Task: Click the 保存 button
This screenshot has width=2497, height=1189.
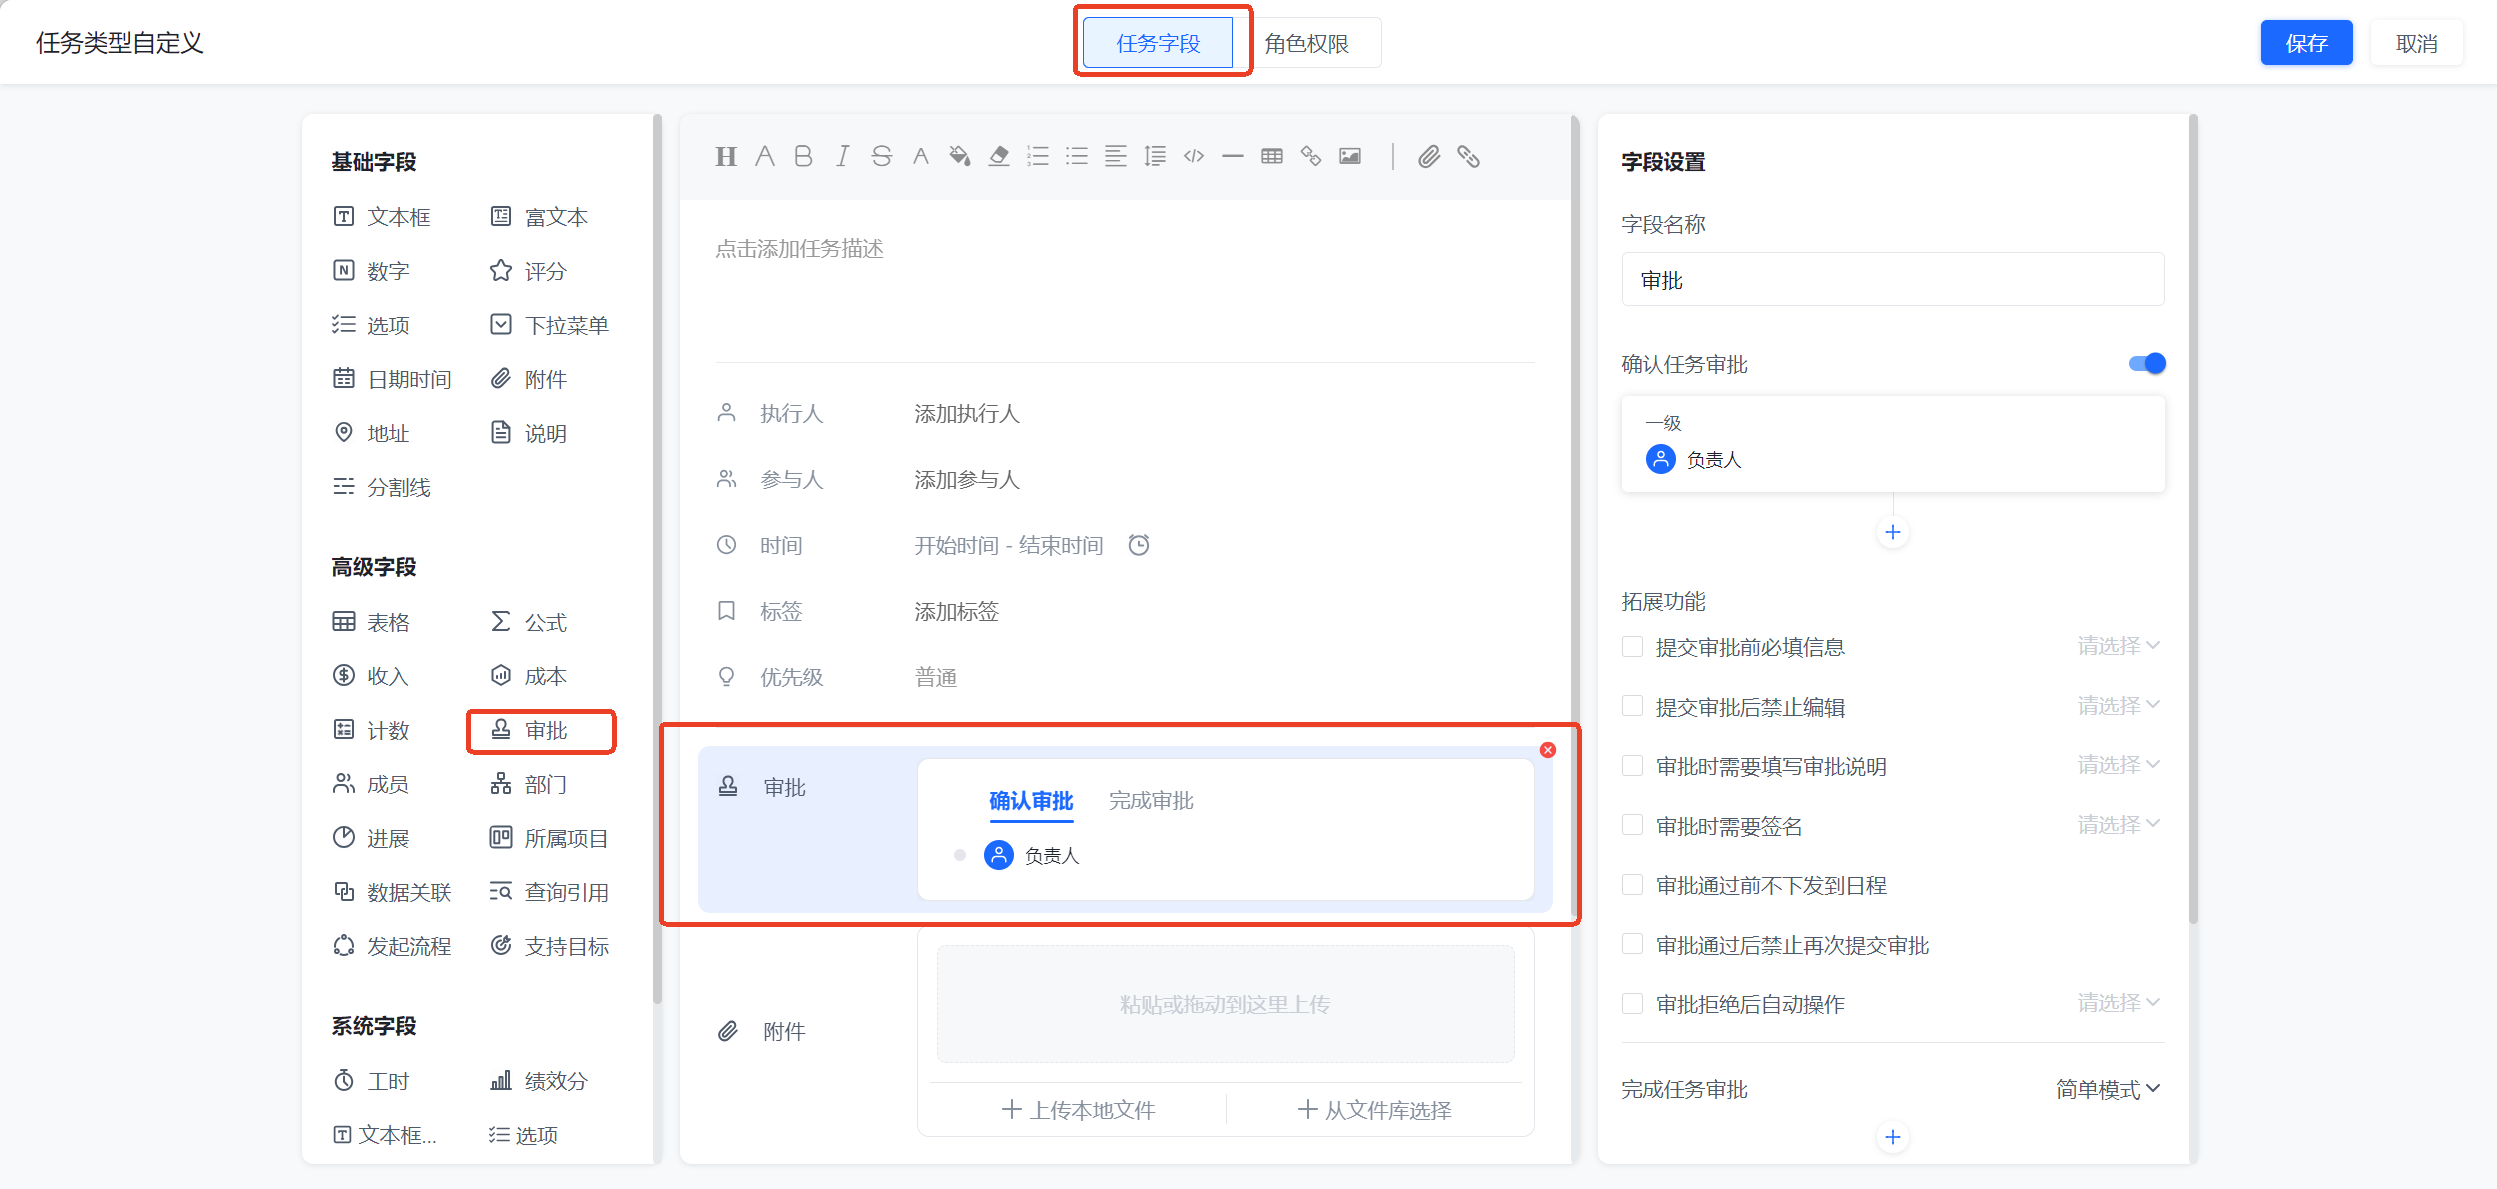Action: [2306, 43]
